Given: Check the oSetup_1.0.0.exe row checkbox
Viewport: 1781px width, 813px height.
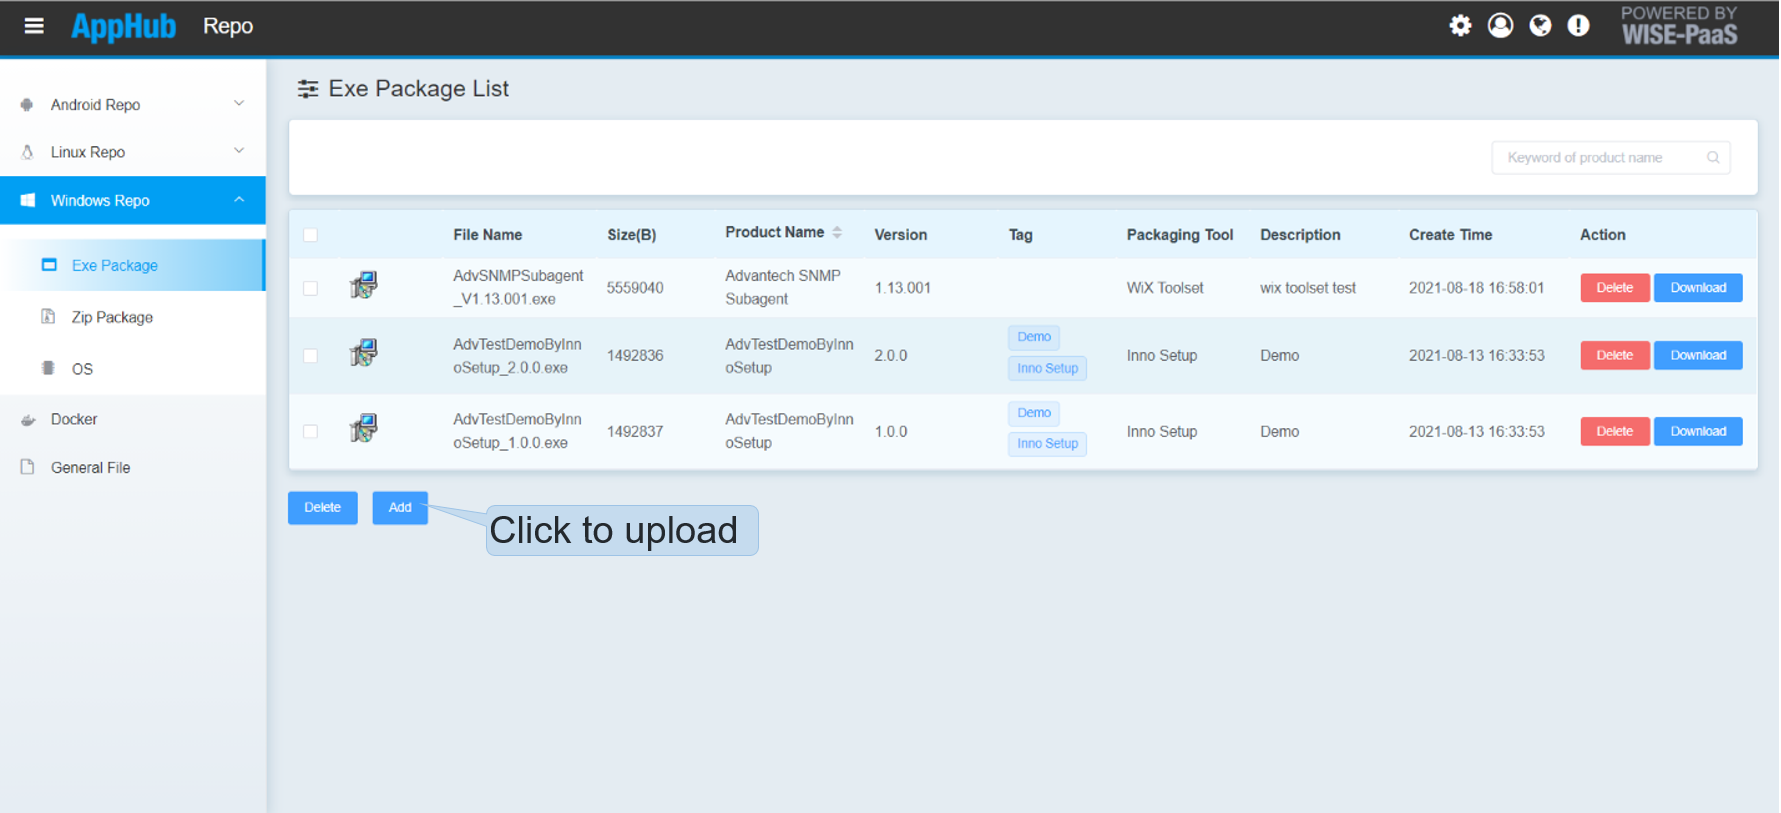Looking at the screenshot, I should tap(310, 431).
